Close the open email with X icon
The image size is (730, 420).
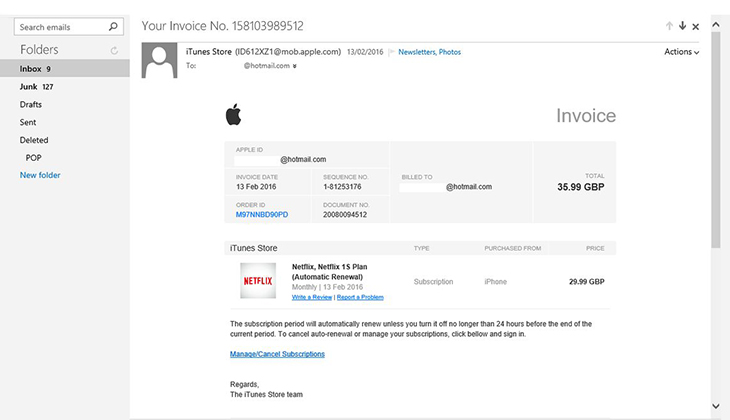[696, 27]
